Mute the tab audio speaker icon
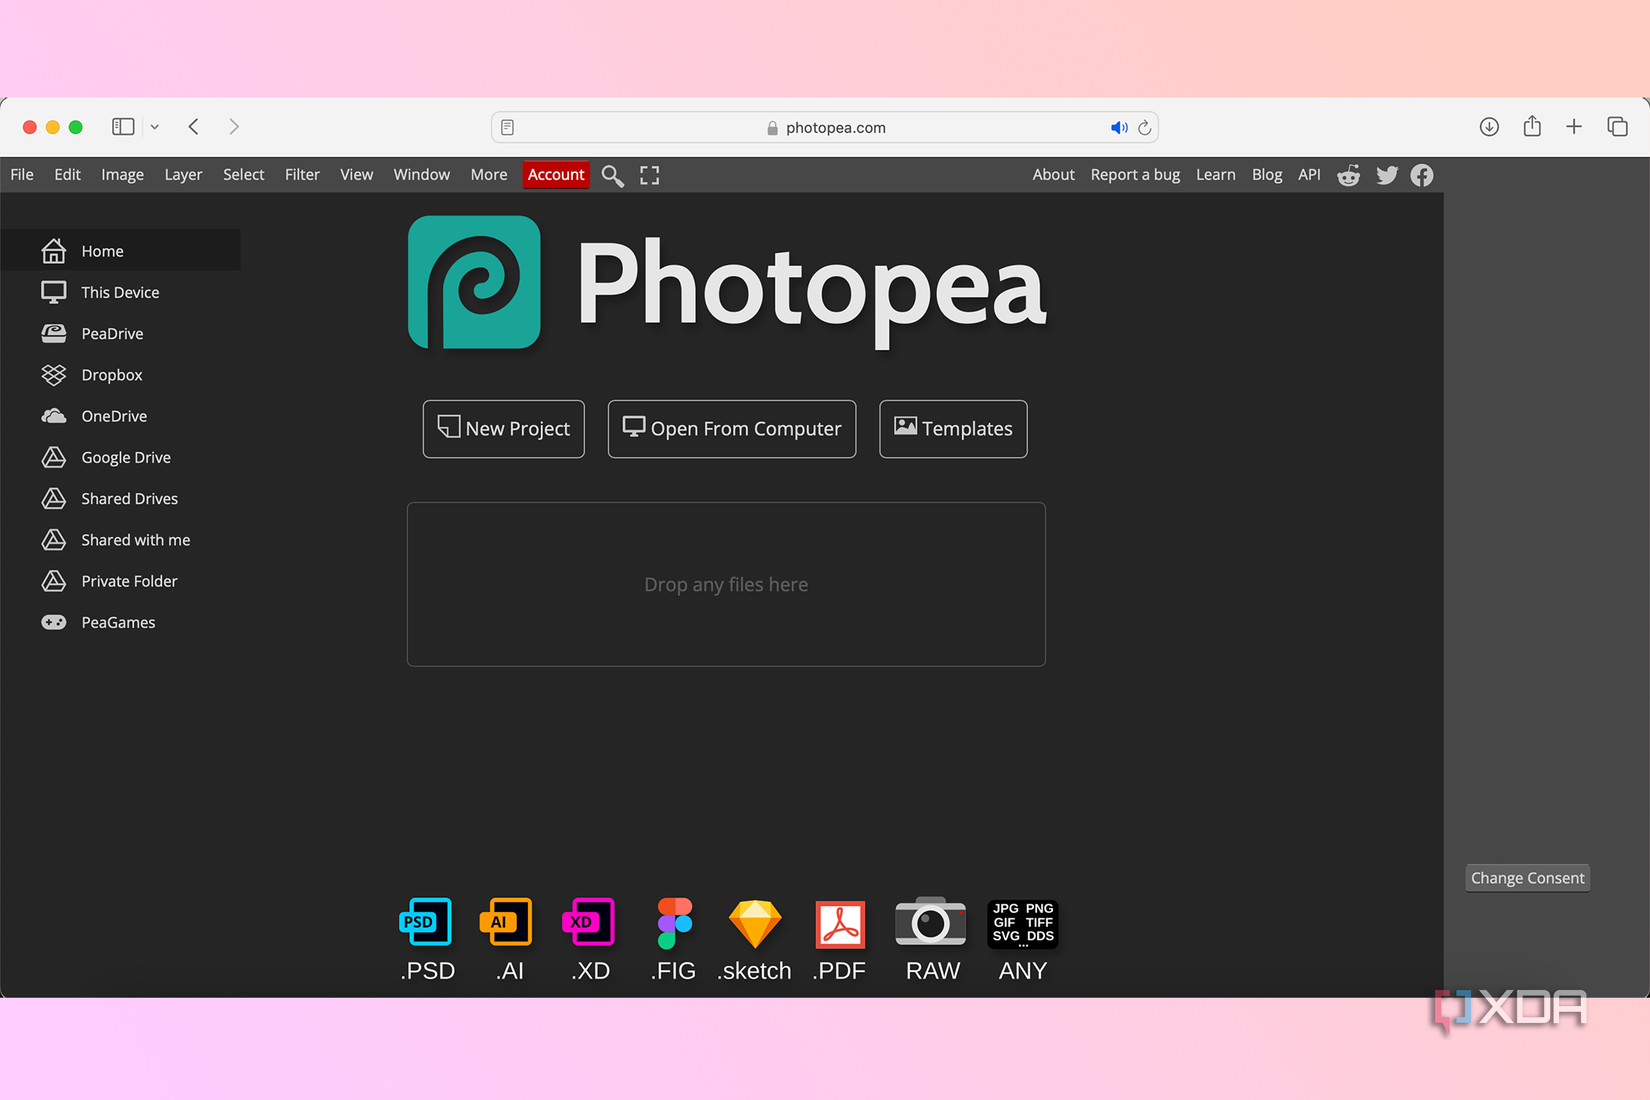1650x1100 pixels. 1119,128
